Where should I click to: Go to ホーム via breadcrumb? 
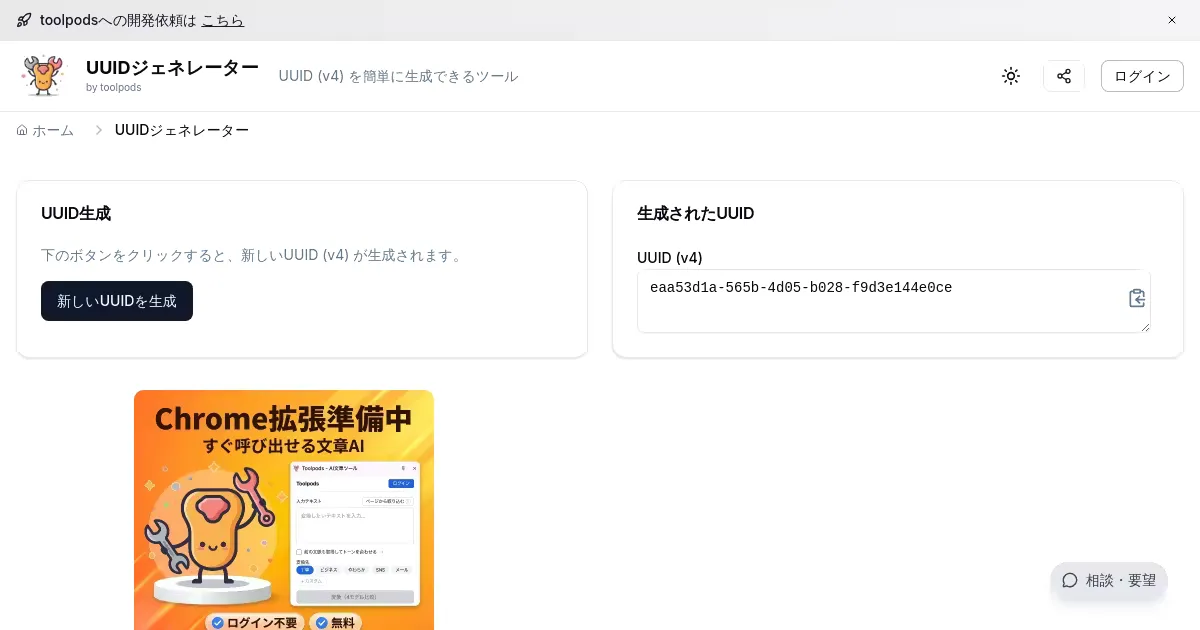53,130
